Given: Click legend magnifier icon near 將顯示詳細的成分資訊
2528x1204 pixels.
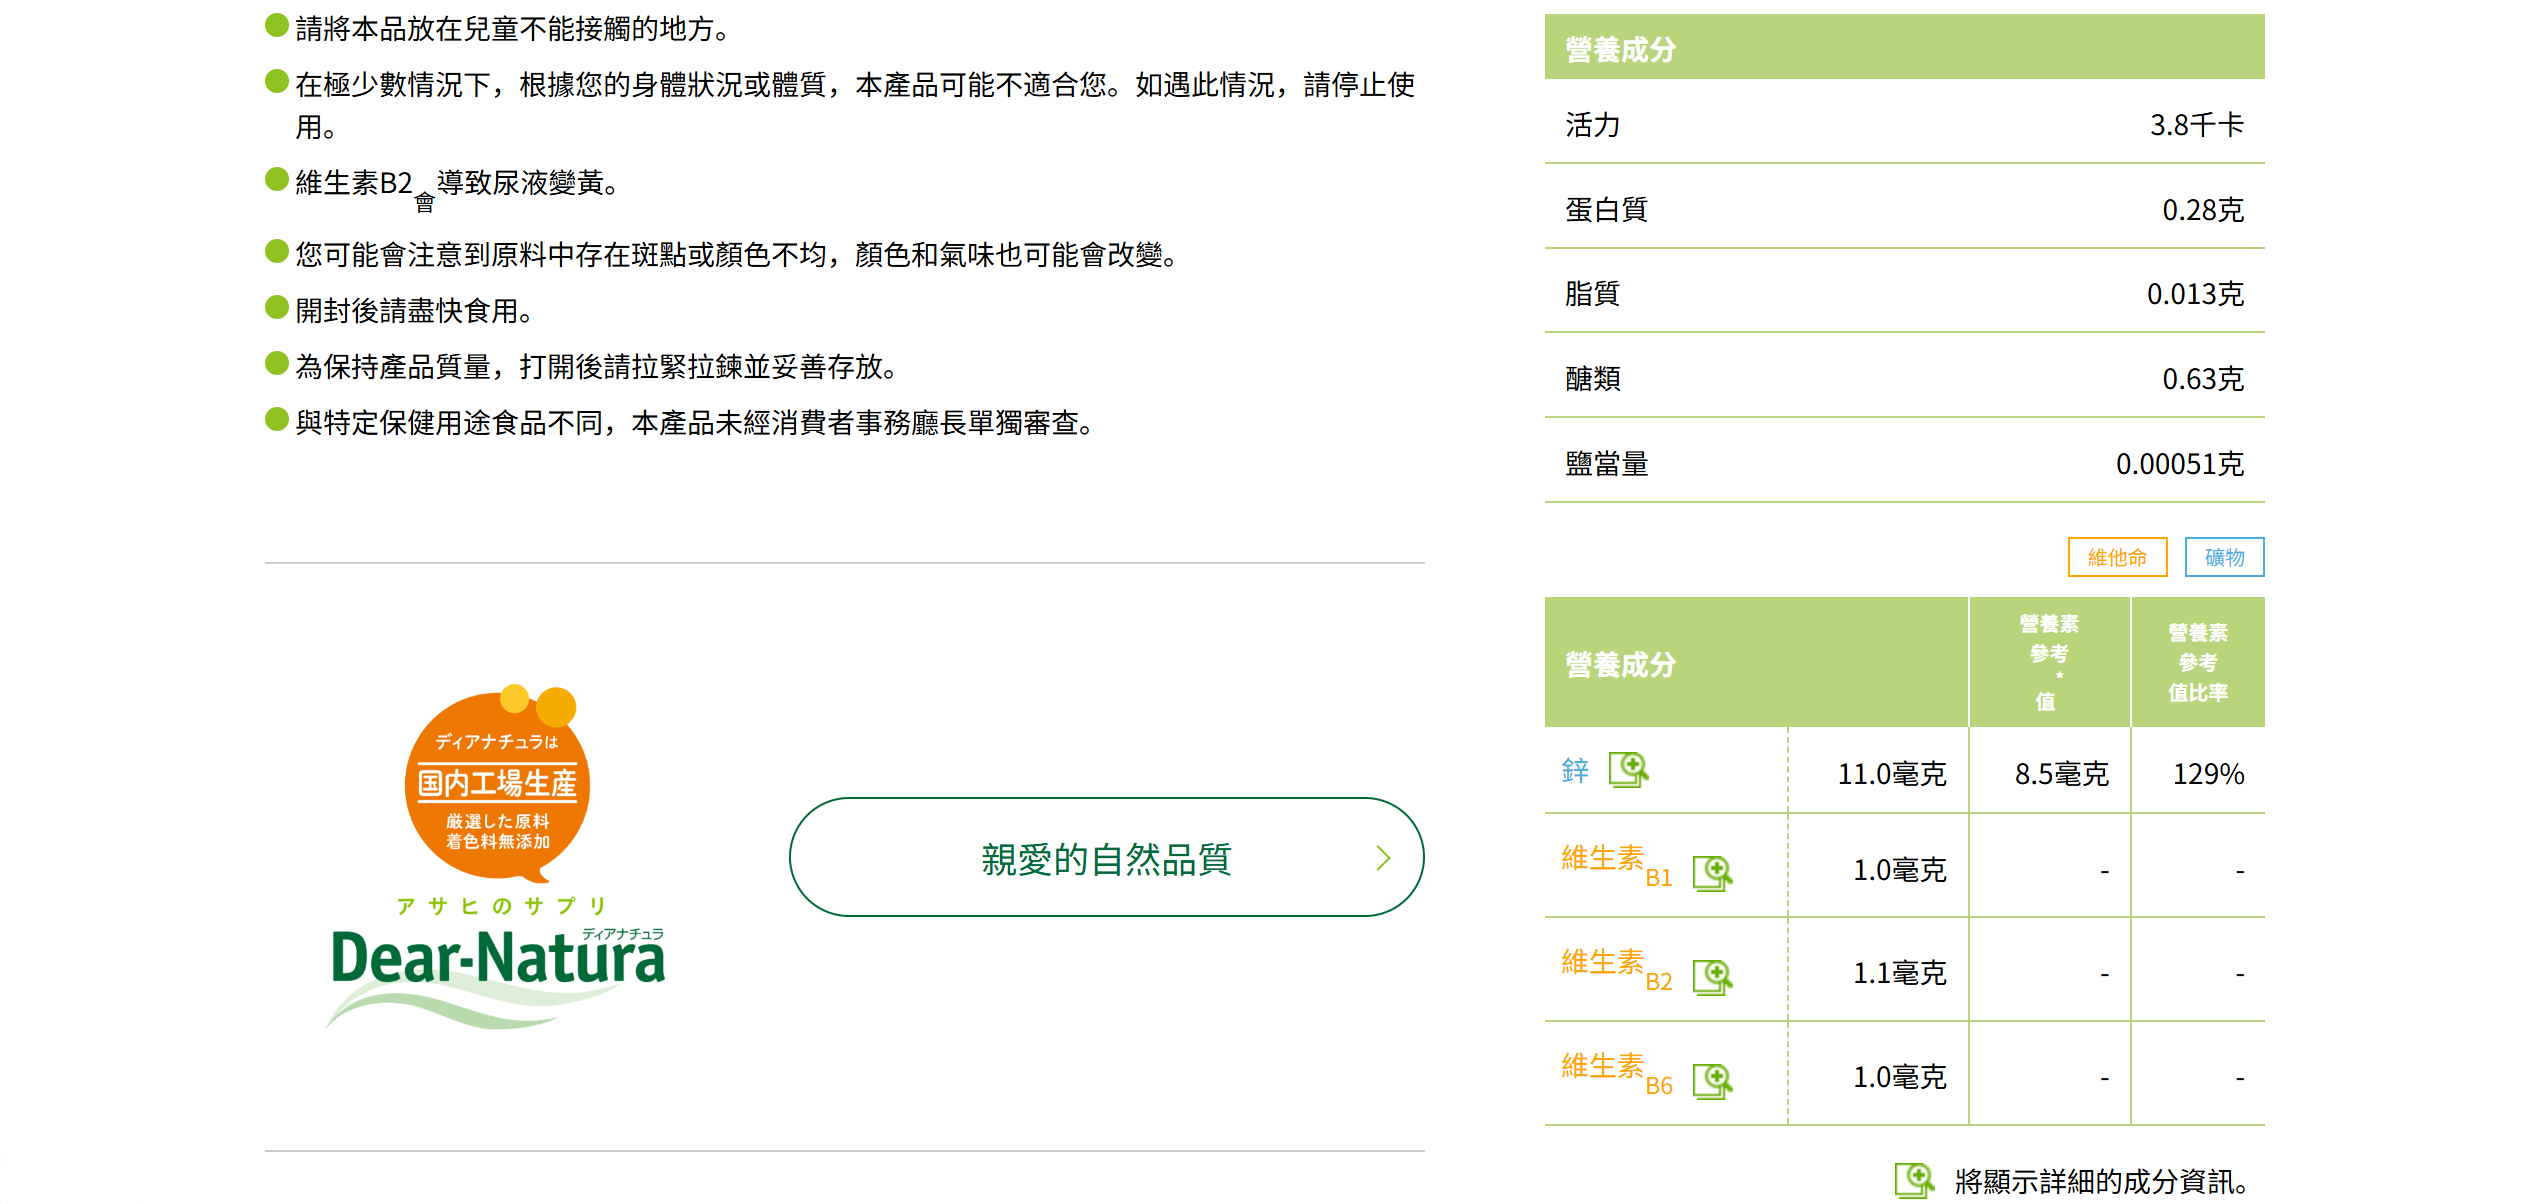Looking at the screenshot, I should tap(1914, 1180).
